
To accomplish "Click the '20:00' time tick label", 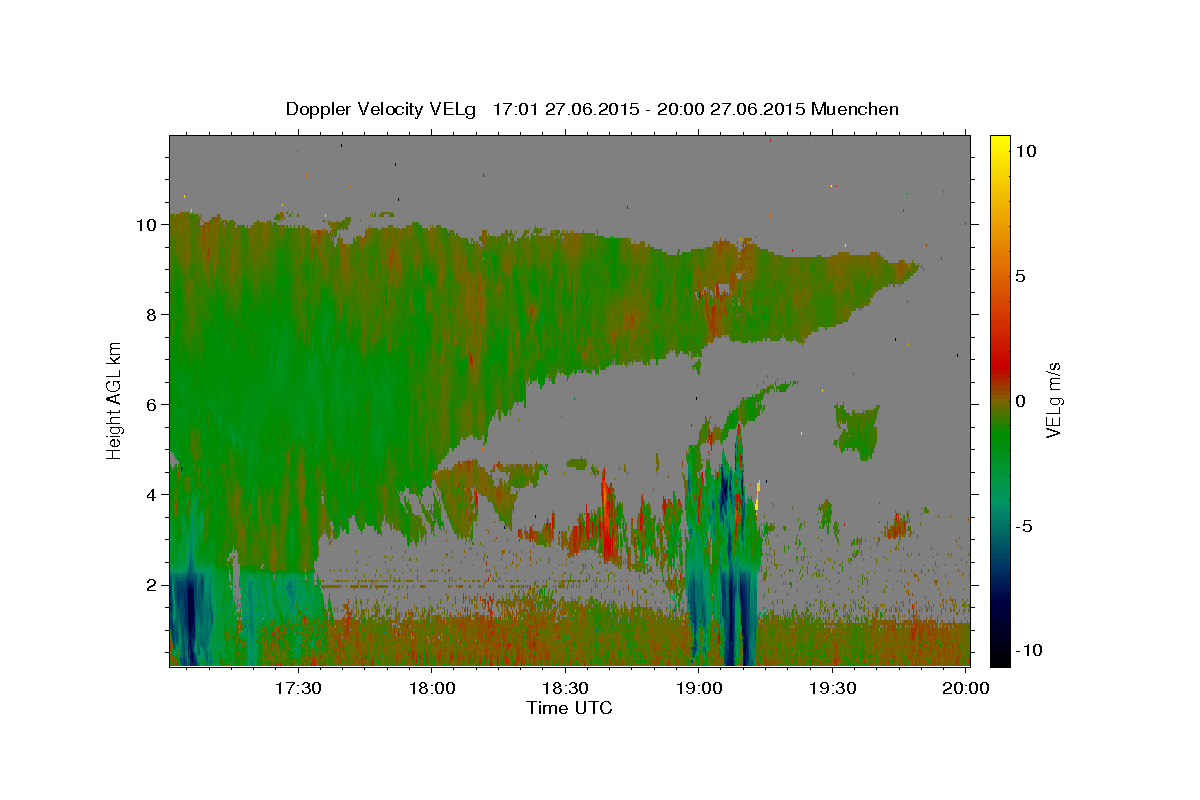I will pyautogui.click(x=967, y=688).
